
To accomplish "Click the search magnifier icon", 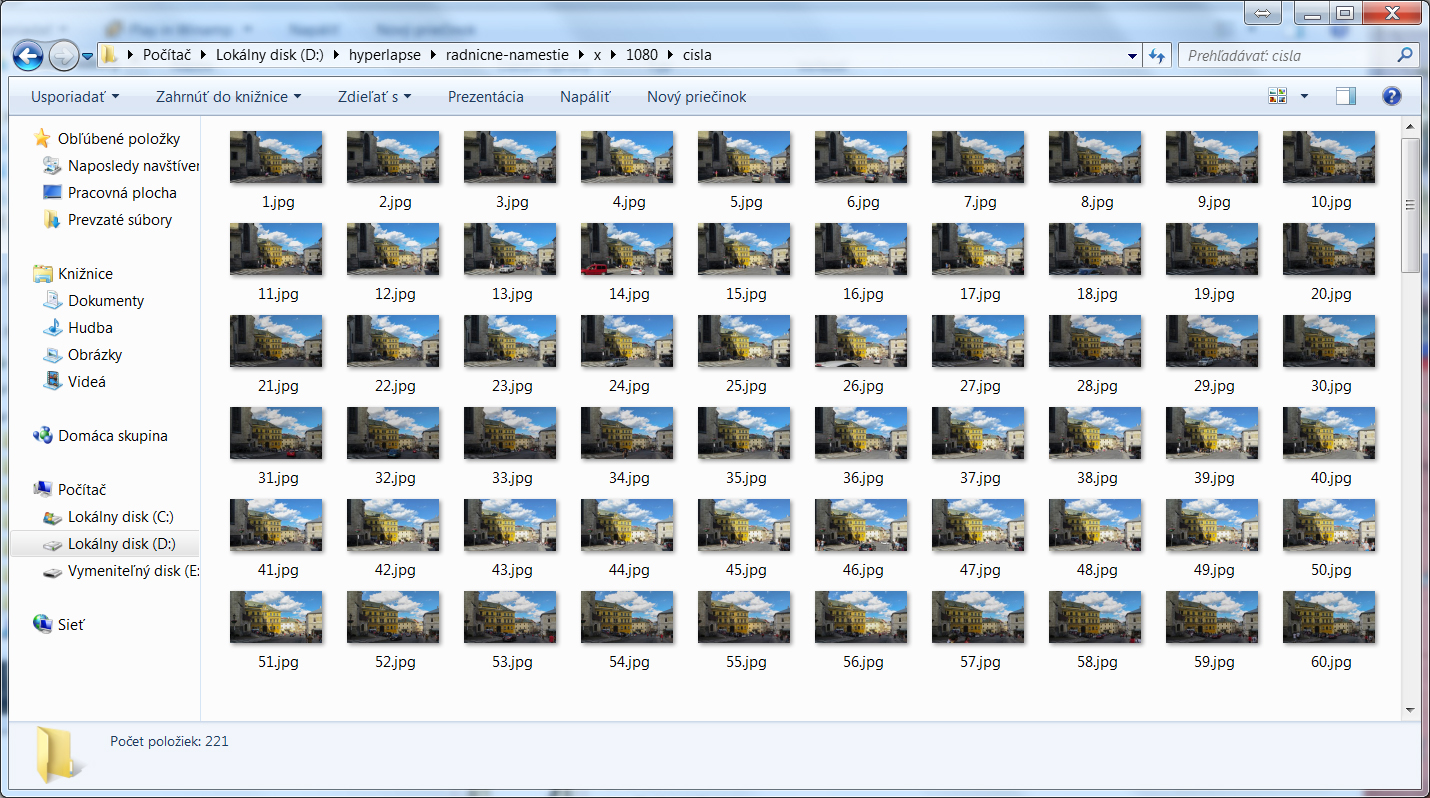I will (x=1405, y=55).
